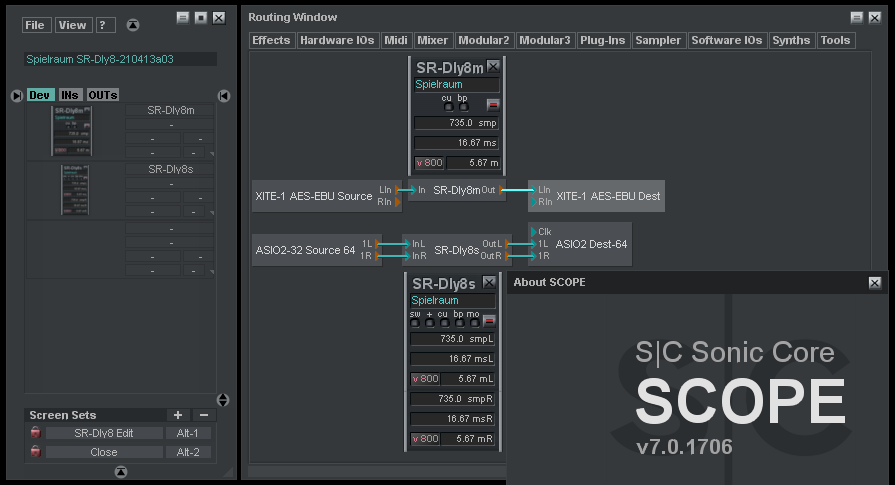
Task: Select the SR-Dly8m device thumbnail in the list
Action: pyautogui.click(x=71, y=131)
